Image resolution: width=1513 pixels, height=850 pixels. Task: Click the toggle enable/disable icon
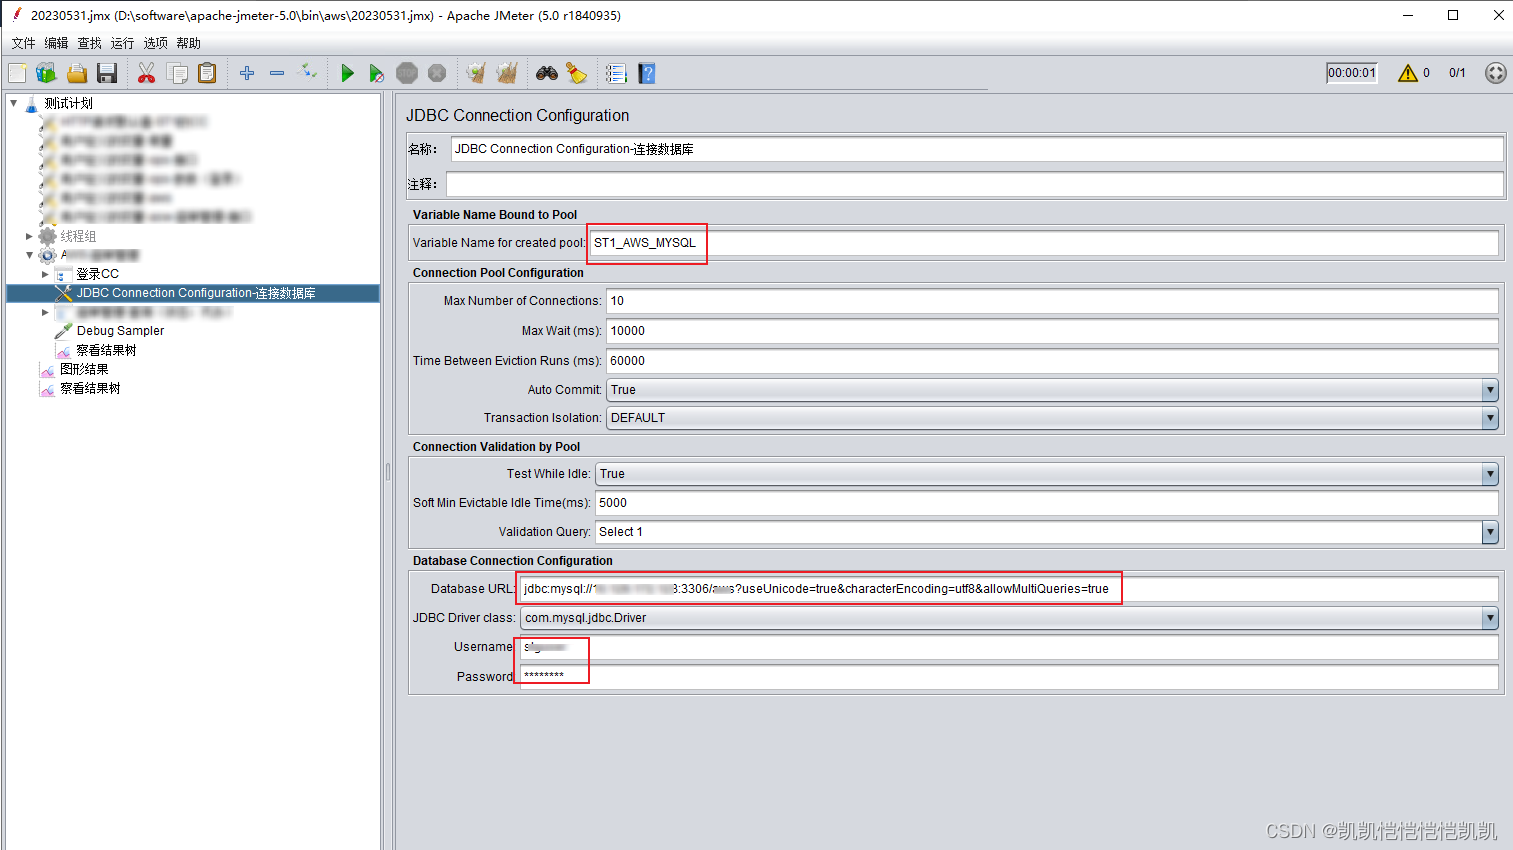coord(308,72)
